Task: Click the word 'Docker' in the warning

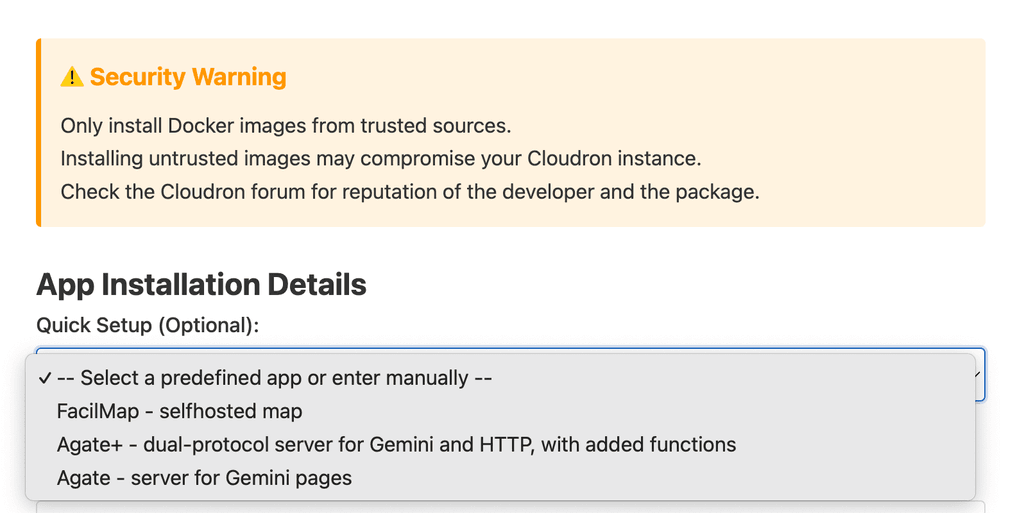Action: (201, 125)
